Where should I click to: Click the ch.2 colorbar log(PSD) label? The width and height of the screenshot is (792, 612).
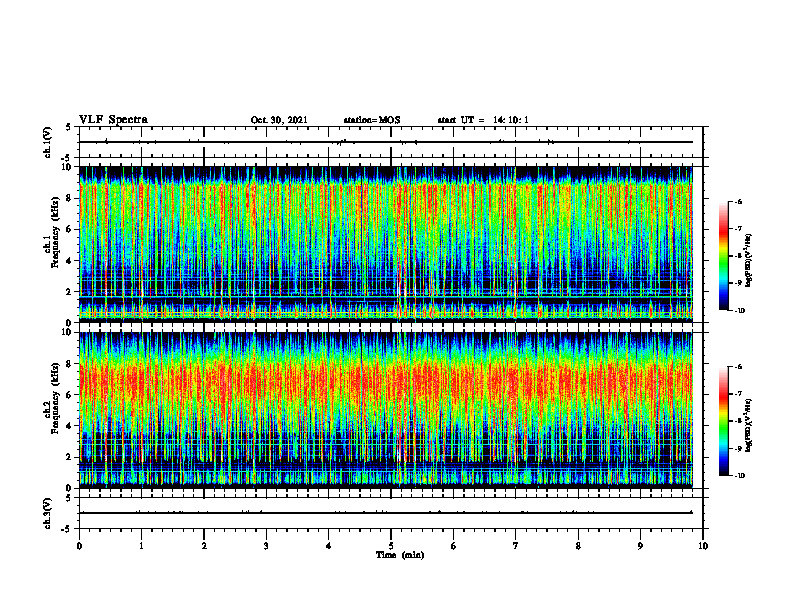pos(749,424)
